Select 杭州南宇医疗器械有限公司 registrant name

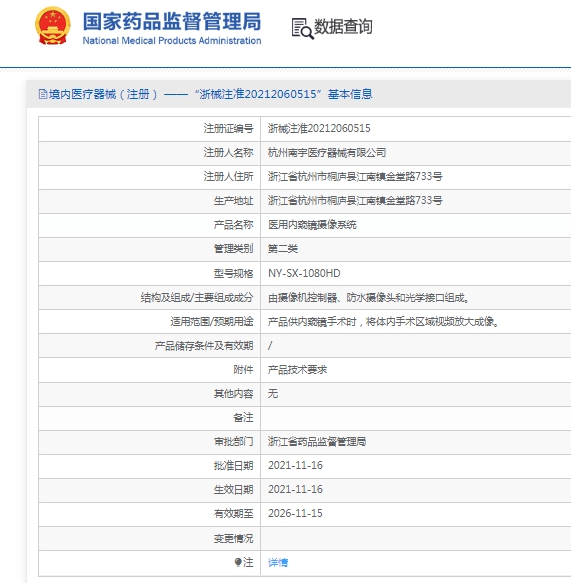[327, 152]
